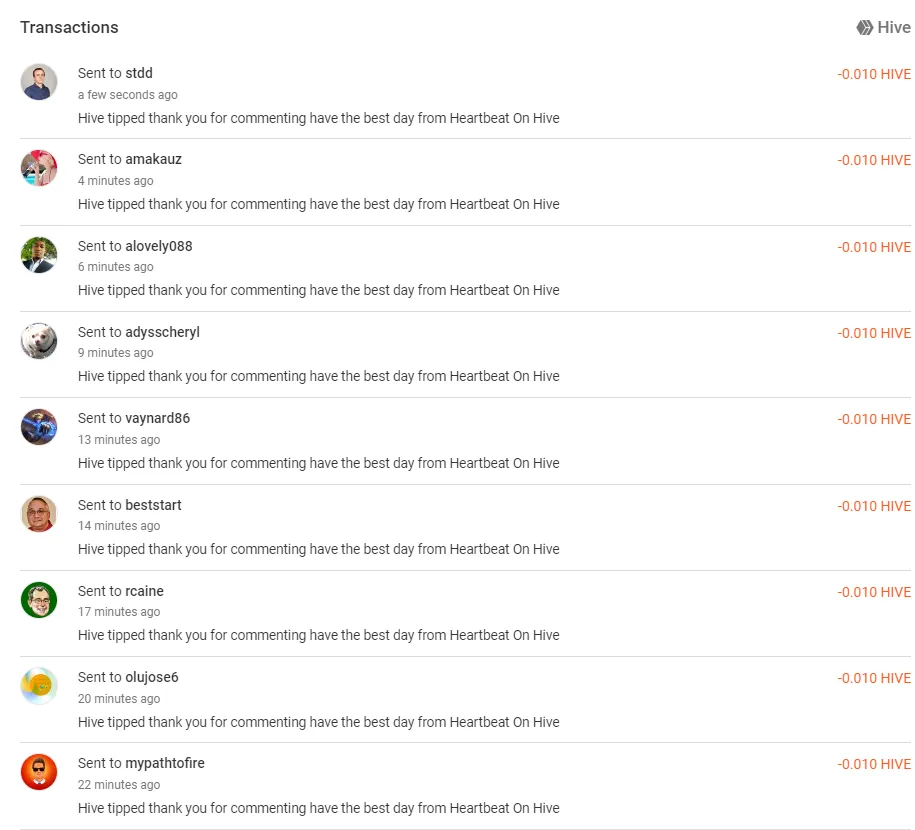The image size is (915, 830).
Task: Open the stdd username link
Action: [x=139, y=73]
